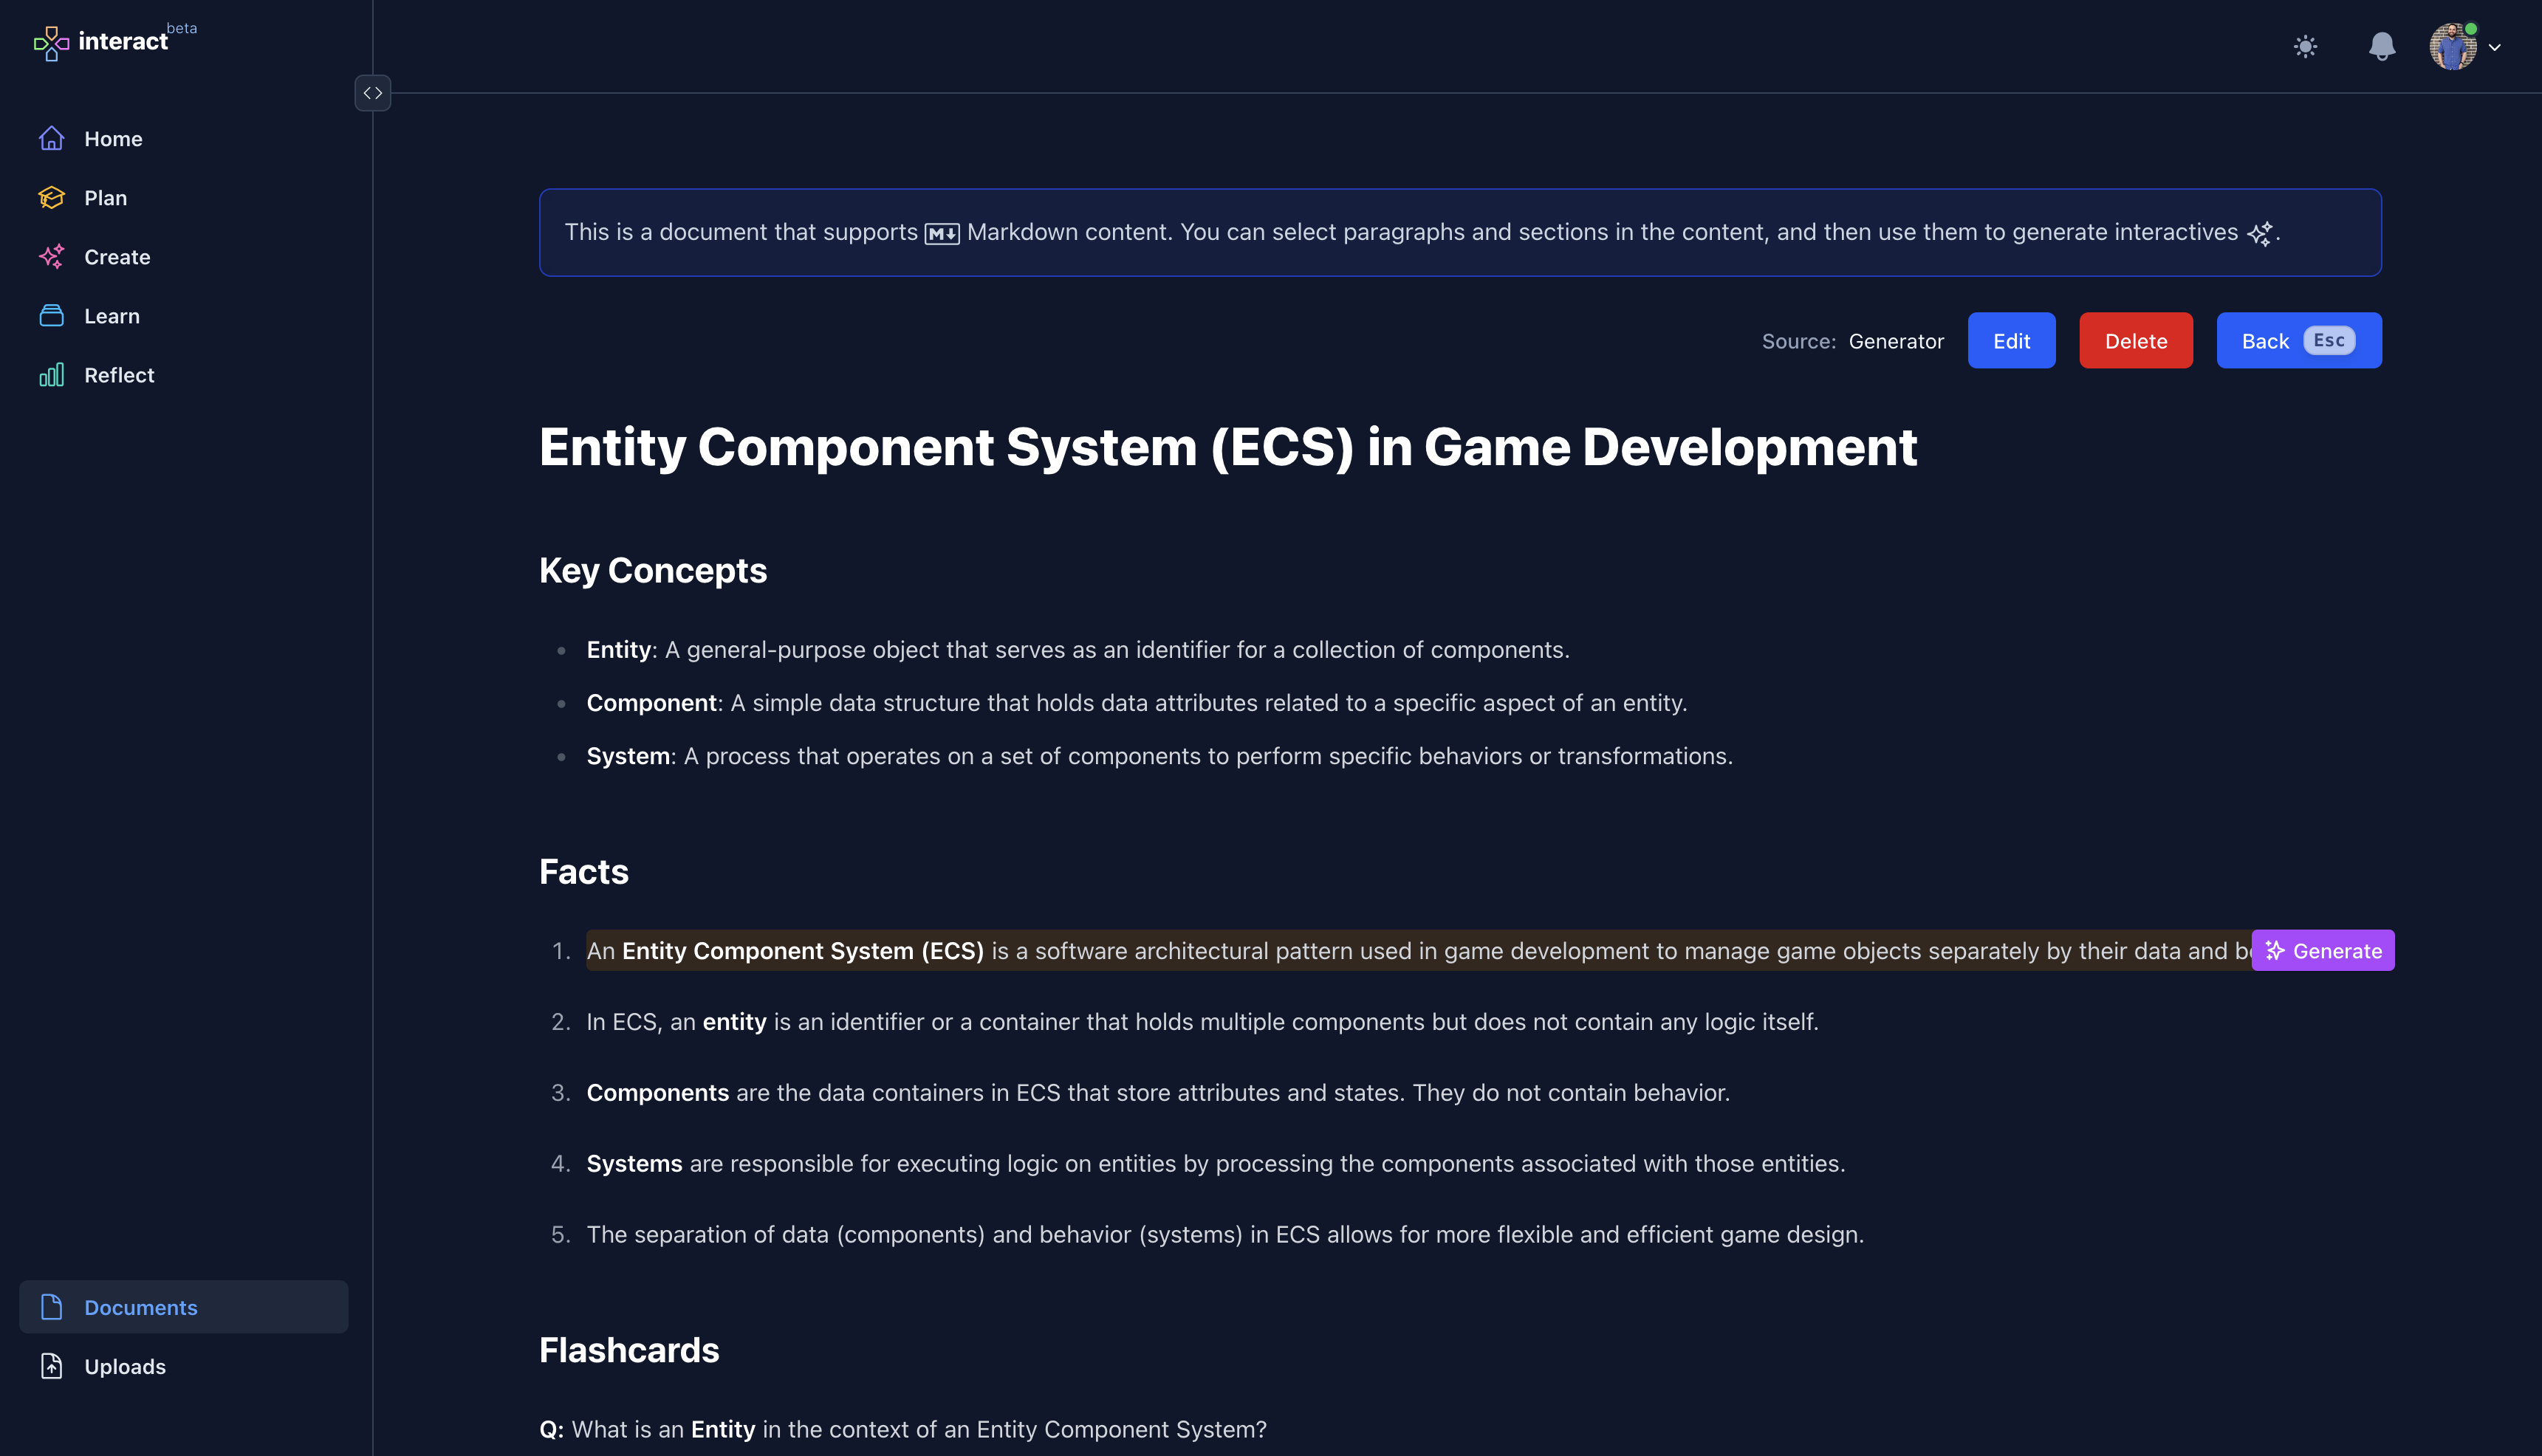Select the Reflect bar-chart icon

(x=51, y=375)
